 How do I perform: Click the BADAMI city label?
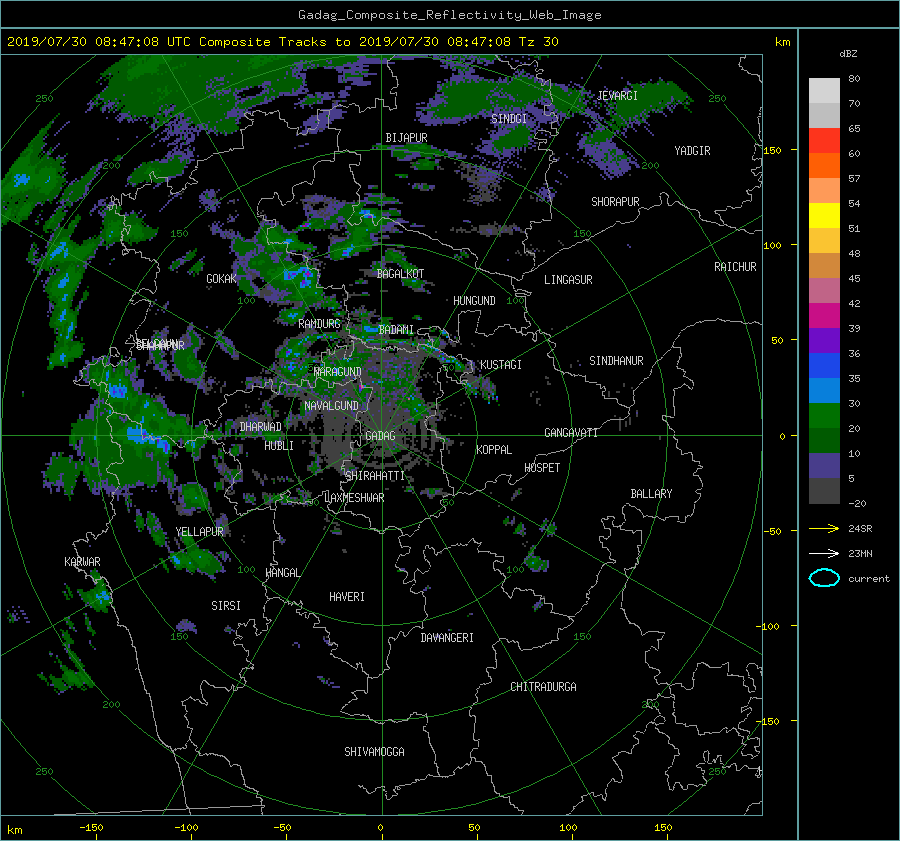[x=396, y=330]
